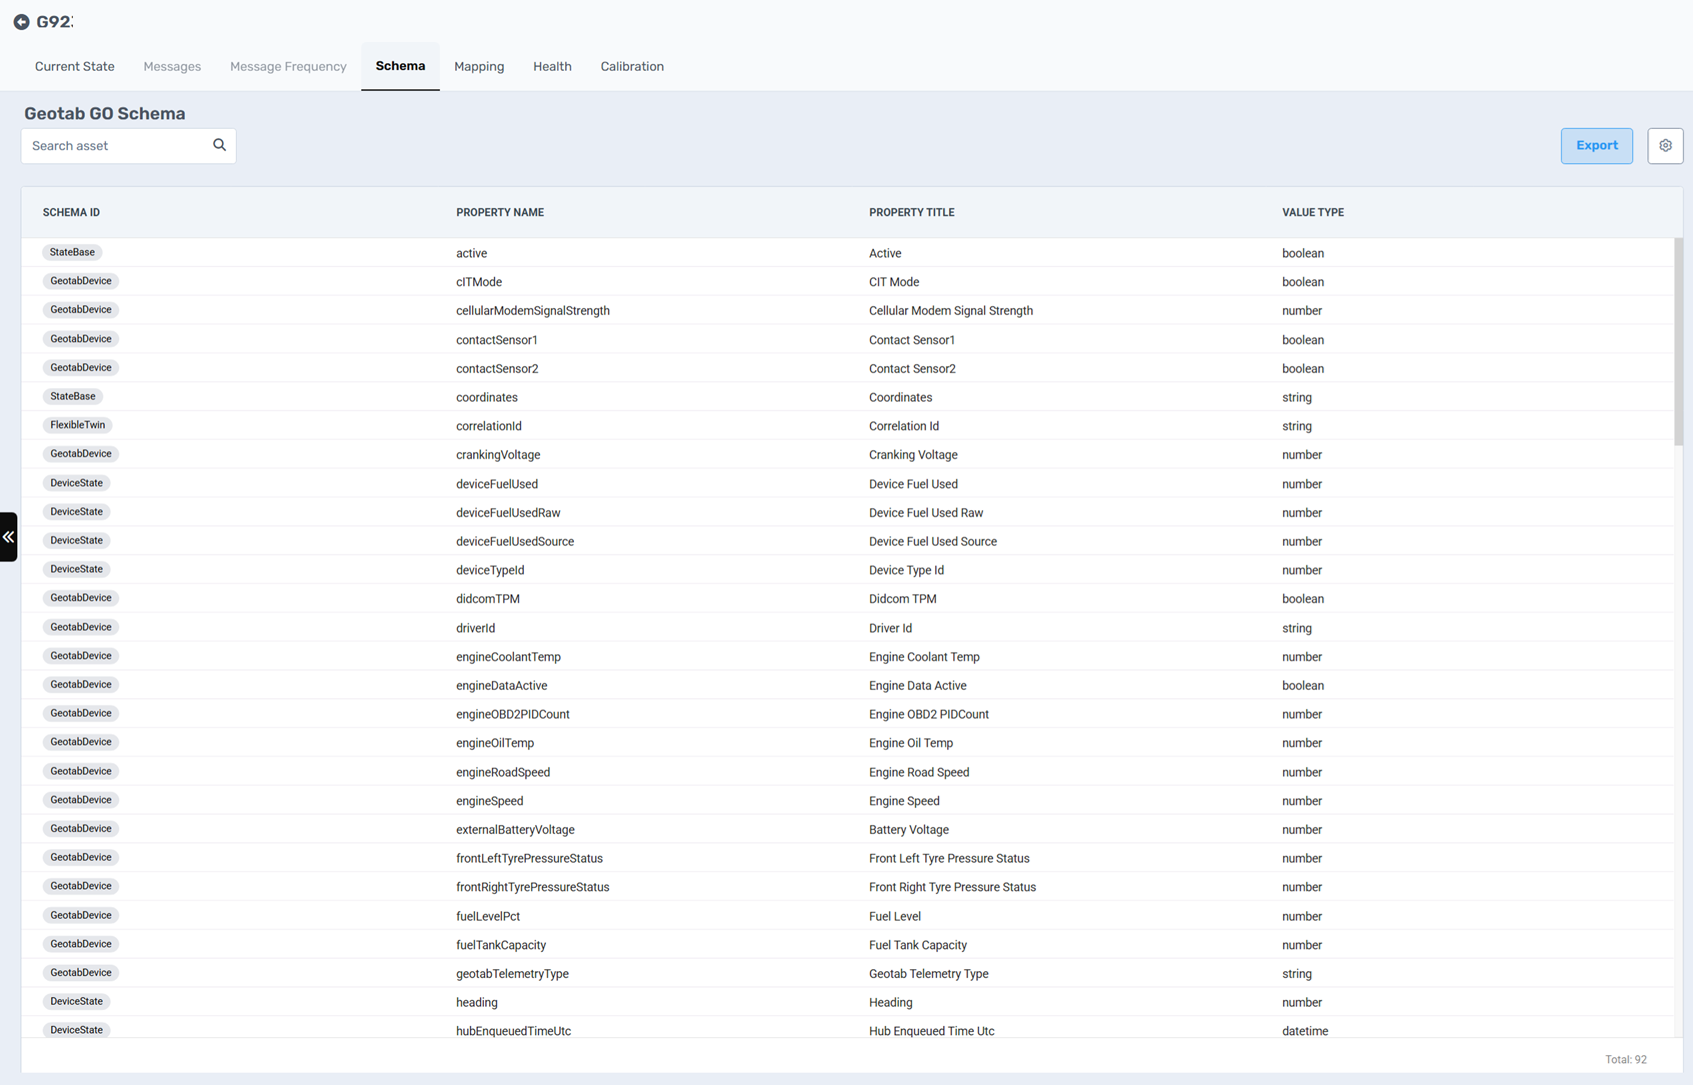Select cellularModemSignalStrength property name
The height and width of the screenshot is (1085, 1693).
pyautogui.click(x=533, y=311)
